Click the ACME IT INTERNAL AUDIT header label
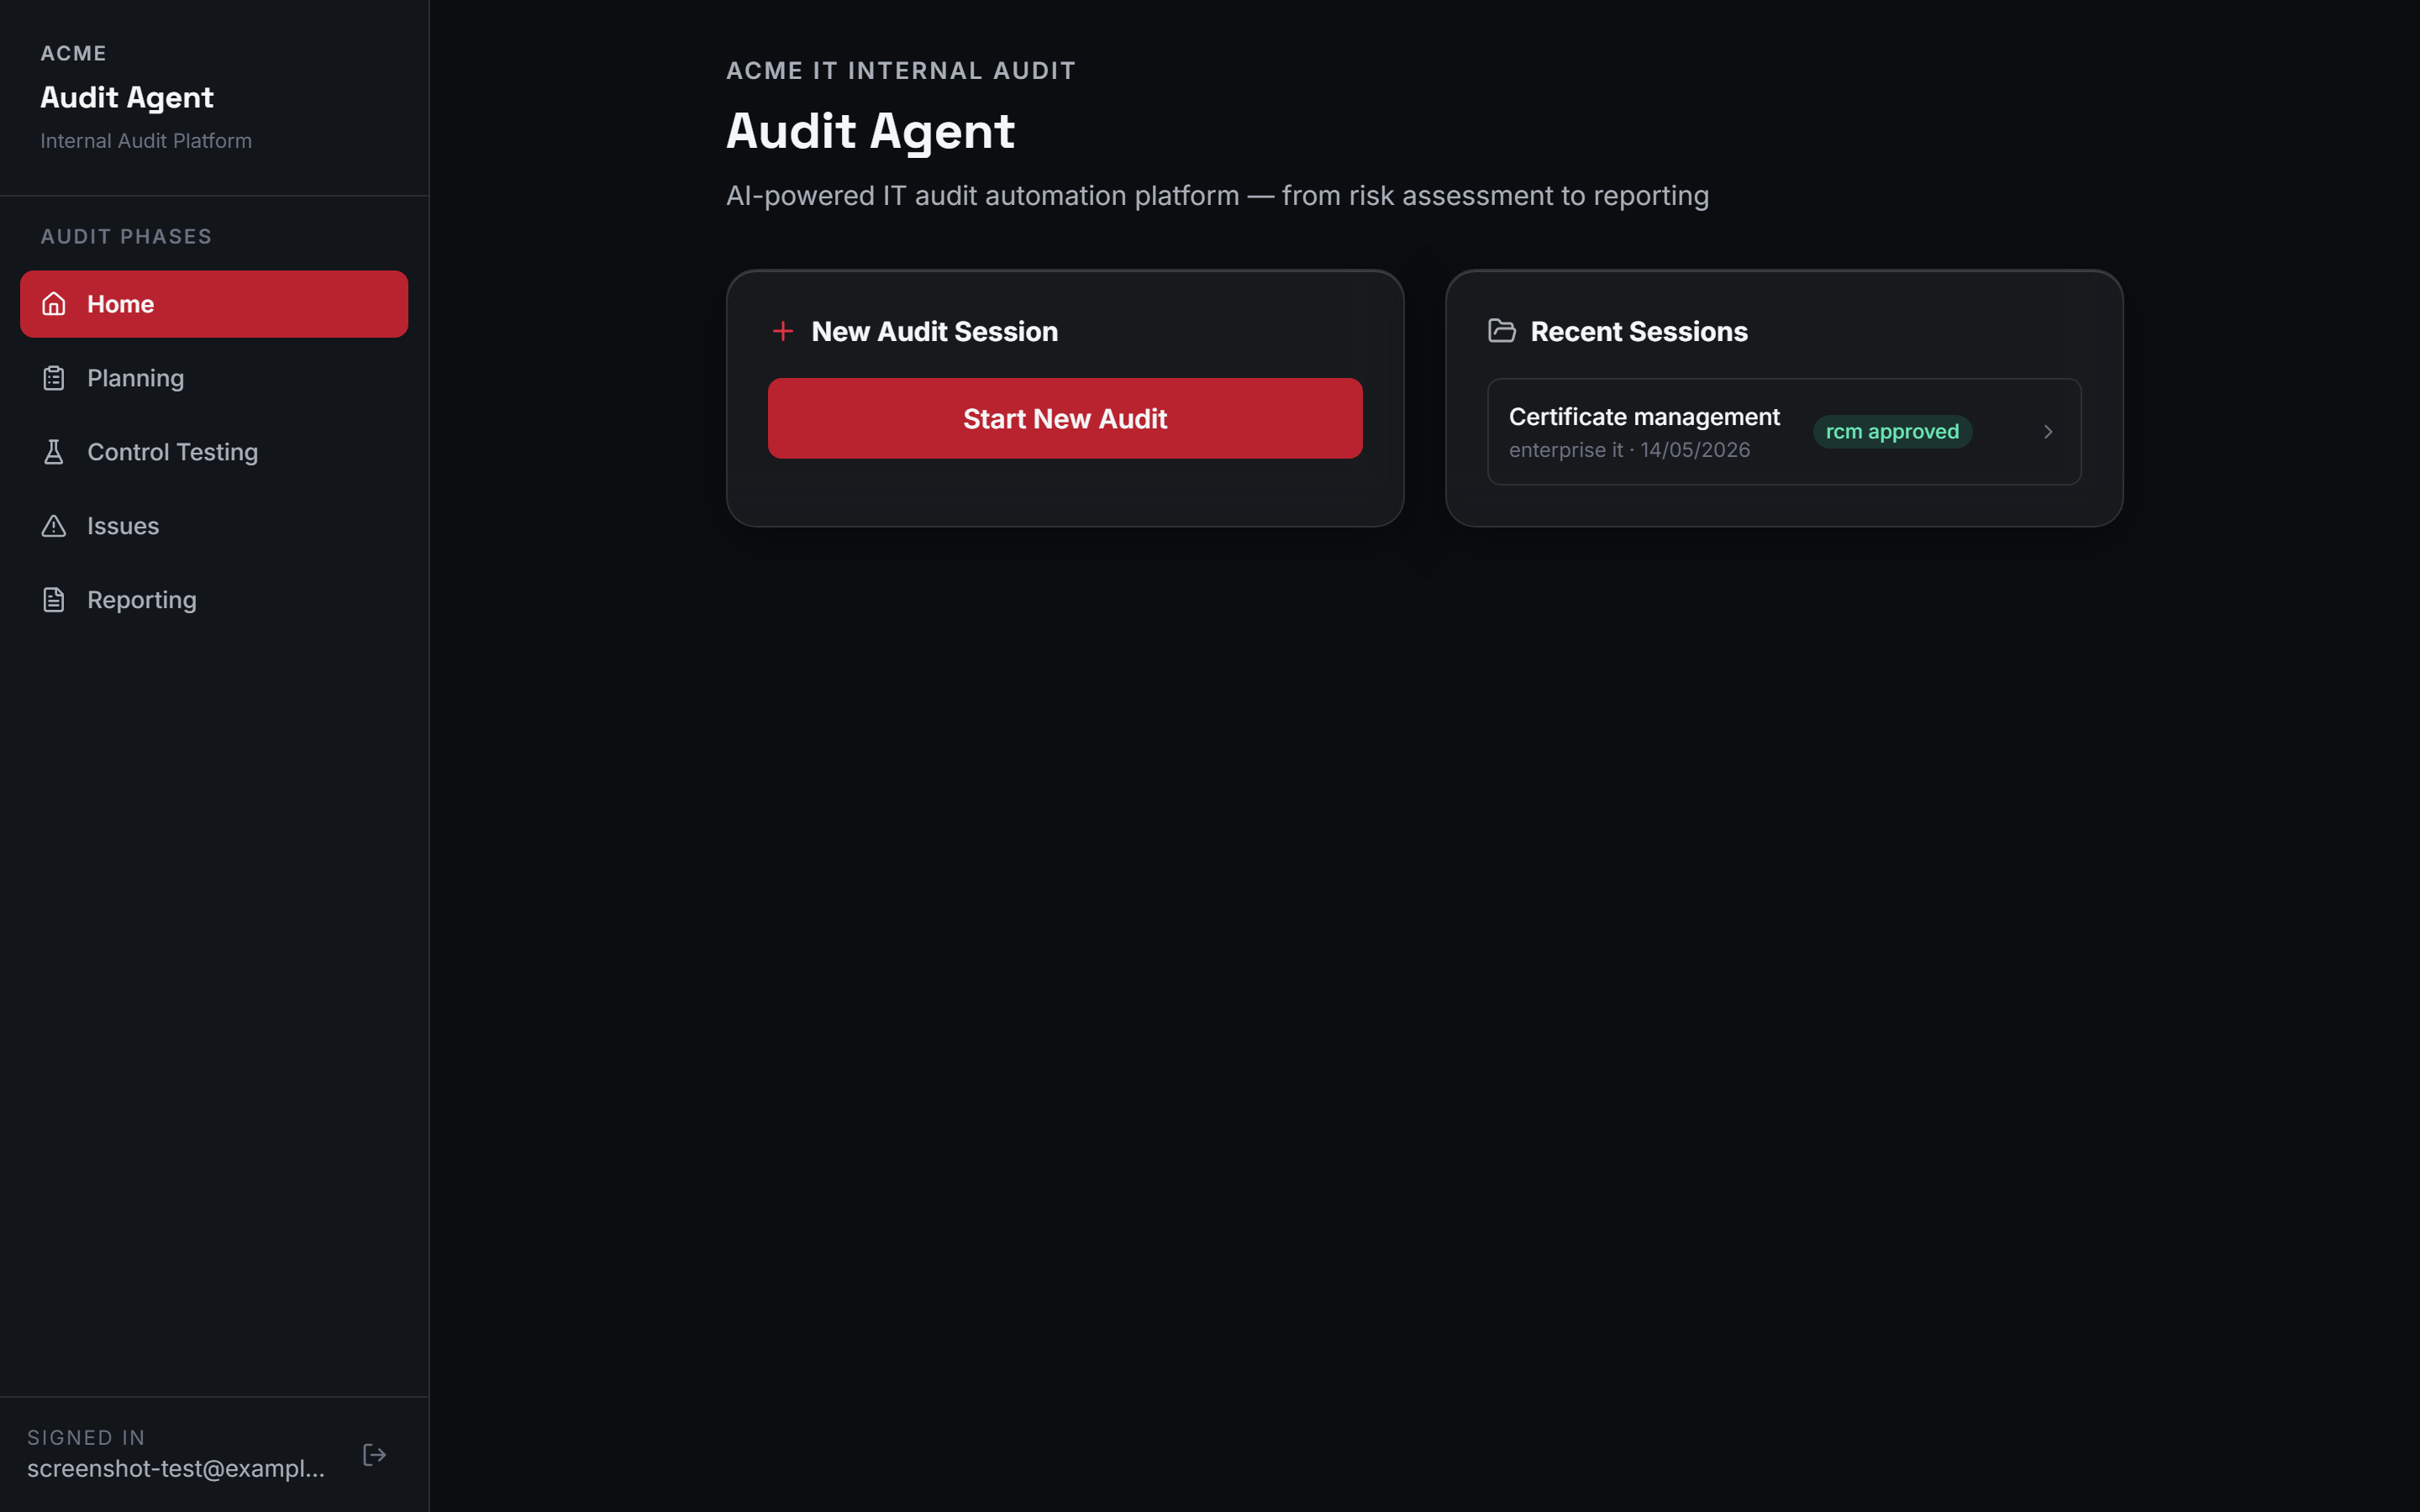This screenshot has width=2420, height=1512. point(900,71)
